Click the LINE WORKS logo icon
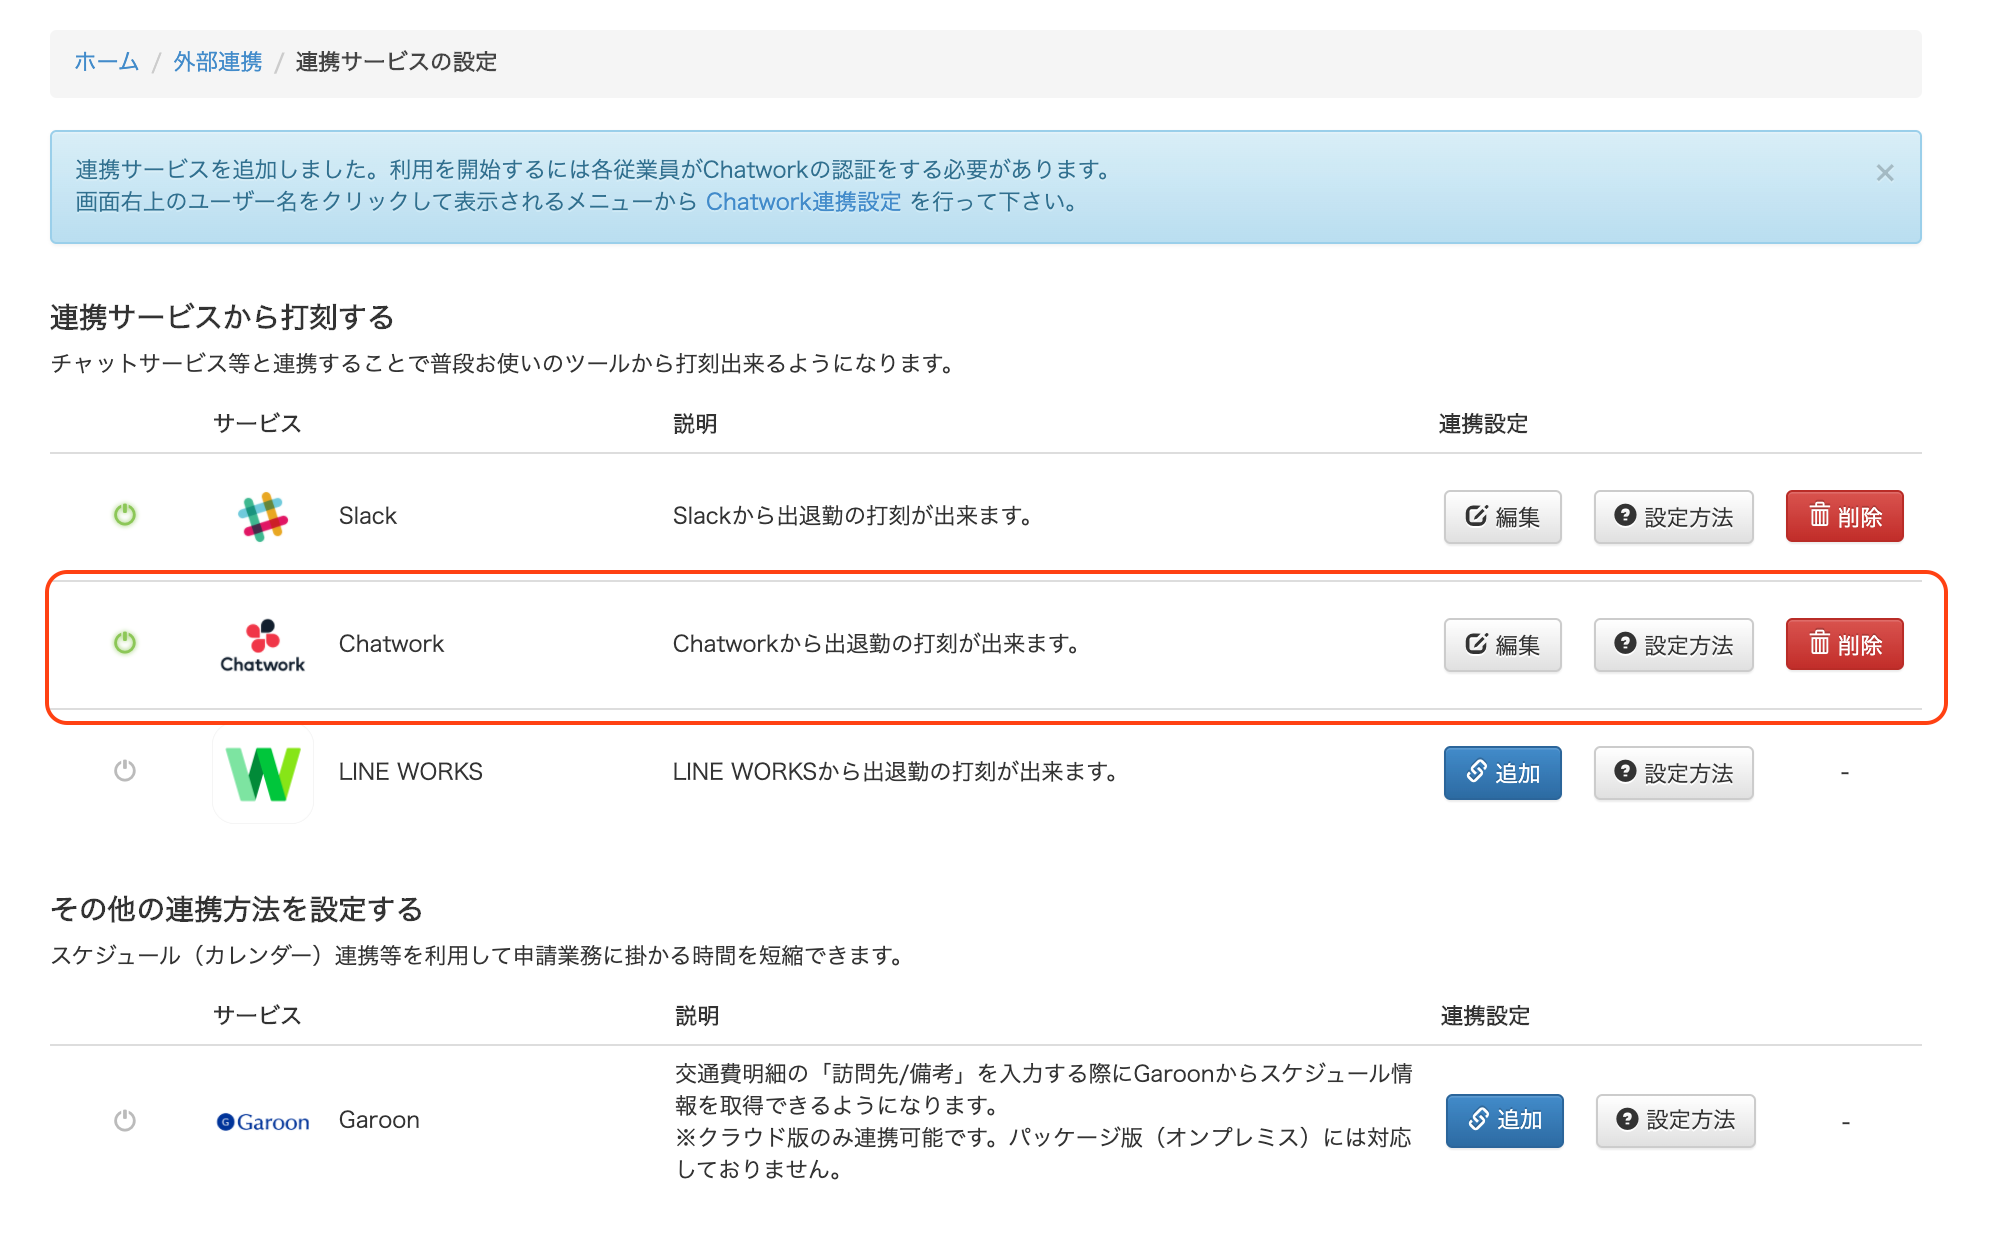Screen dimensions: 1998x1238 263,773
